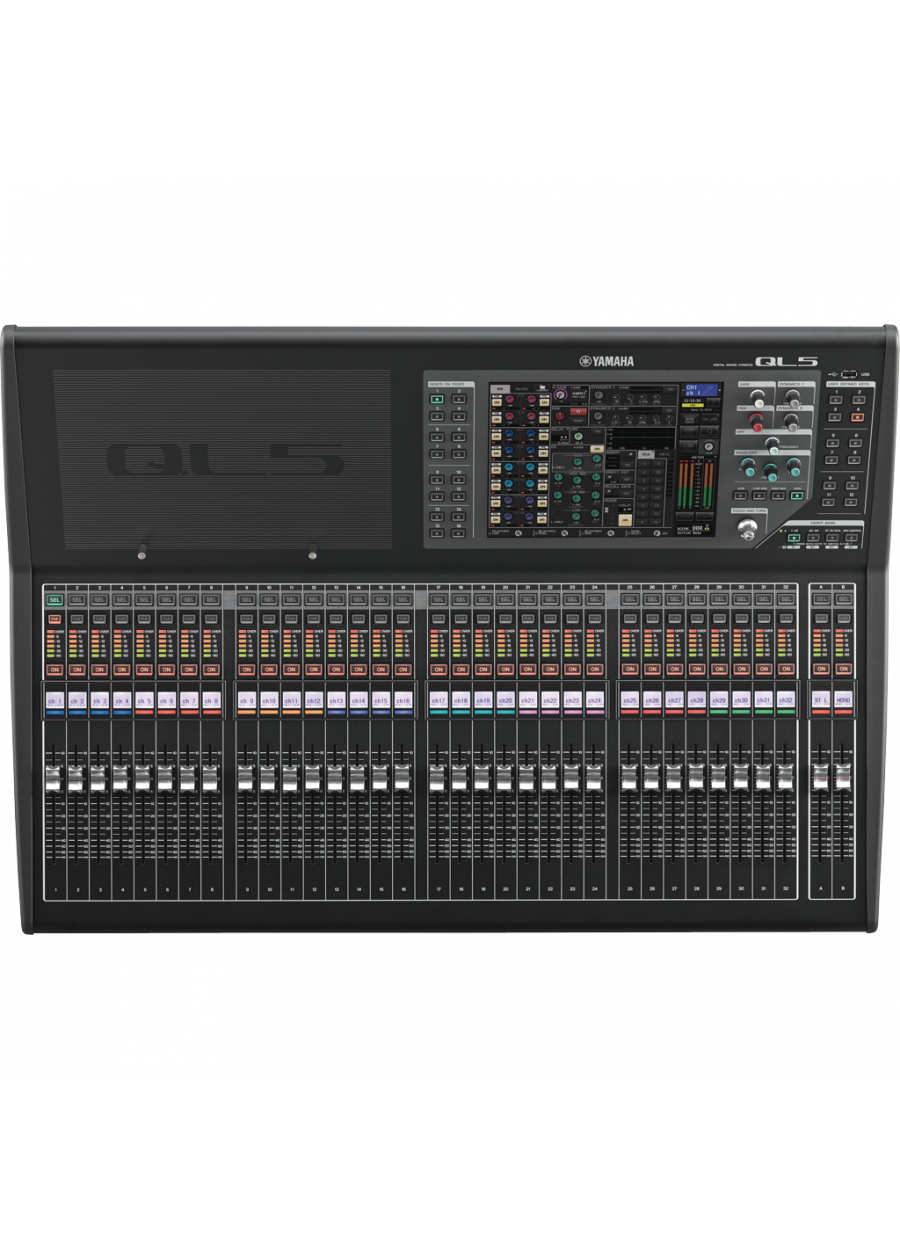
Task: Select the HIGH MID equalizer band key
Action: (x=779, y=495)
